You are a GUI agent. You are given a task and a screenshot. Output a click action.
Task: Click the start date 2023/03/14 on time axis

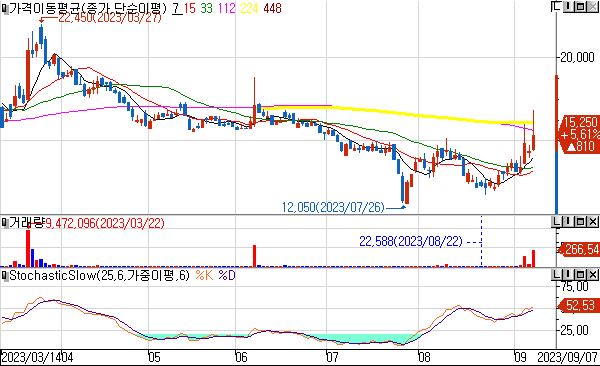coord(30,358)
